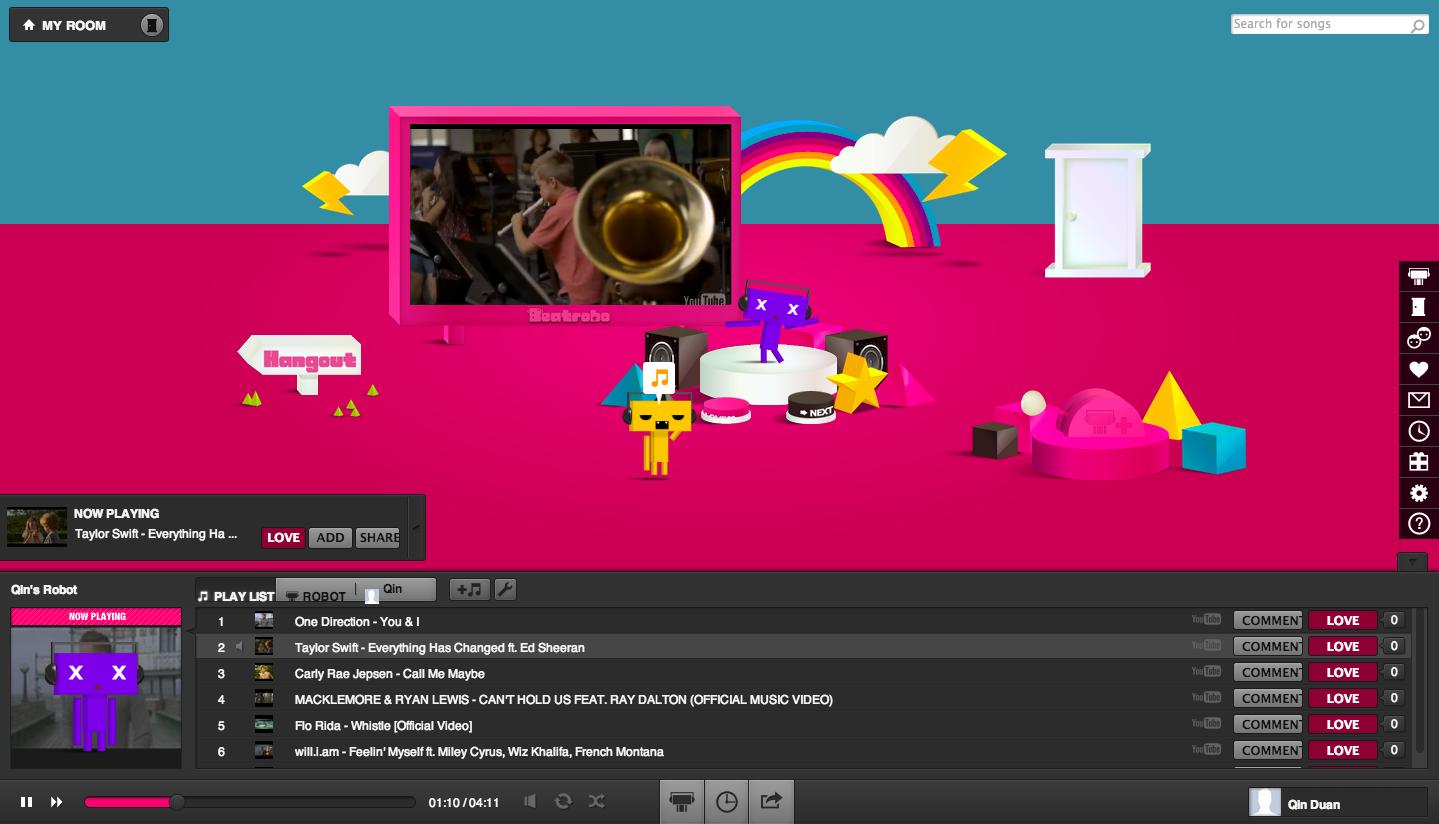1439x824 pixels.
Task: Pause the currently playing song
Action: (27, 801)
